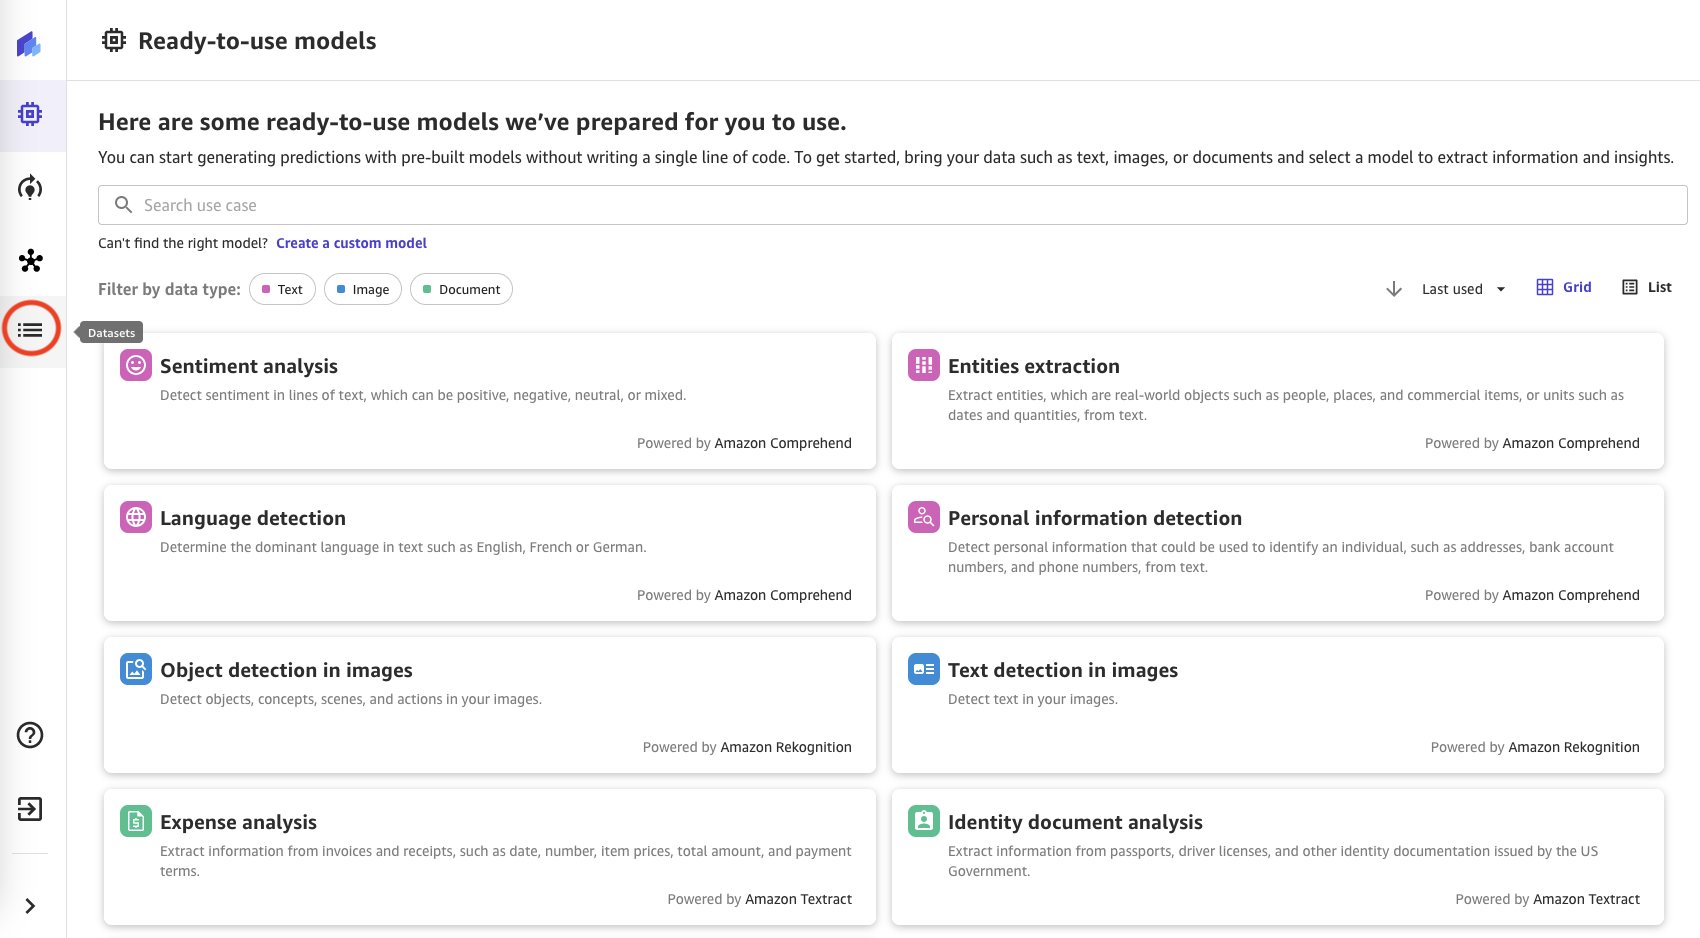Open the Identity document analysis title
Viewport: 1700px width, 938px height.
(x=1075, y=822)
